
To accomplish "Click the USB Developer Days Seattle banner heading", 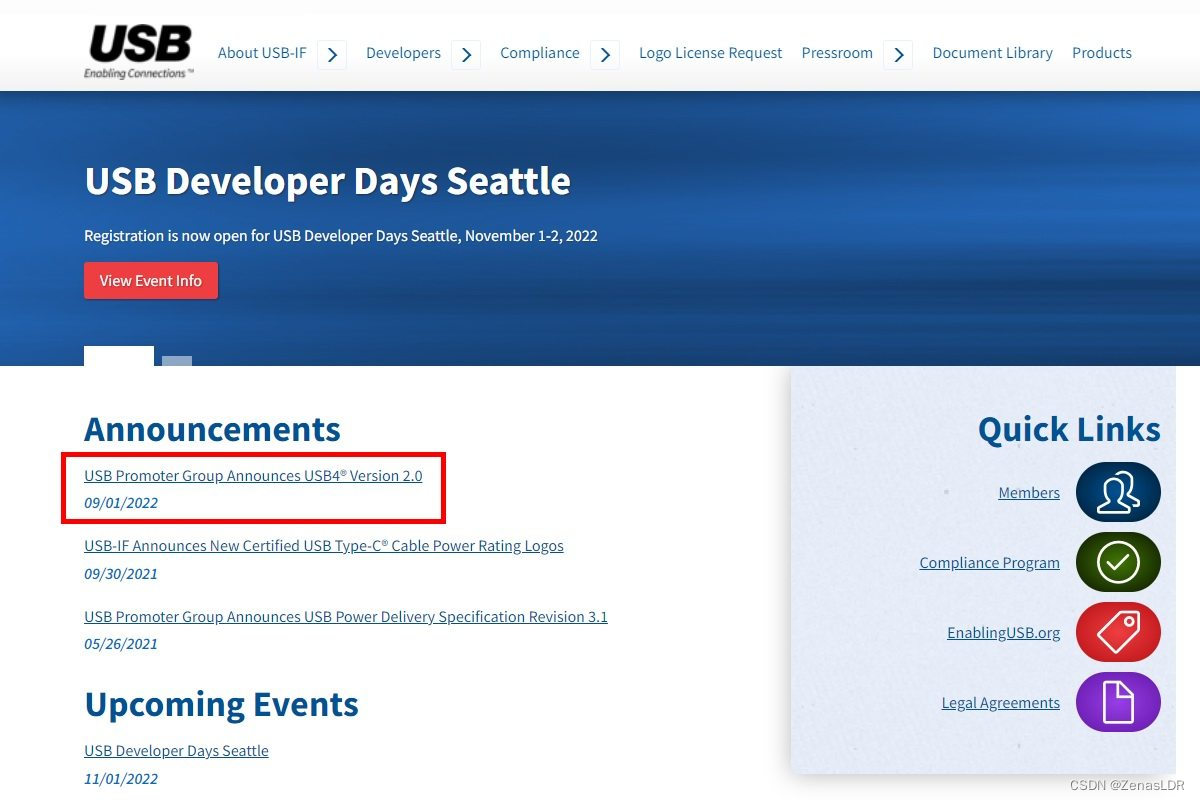I will pos(328,181).
